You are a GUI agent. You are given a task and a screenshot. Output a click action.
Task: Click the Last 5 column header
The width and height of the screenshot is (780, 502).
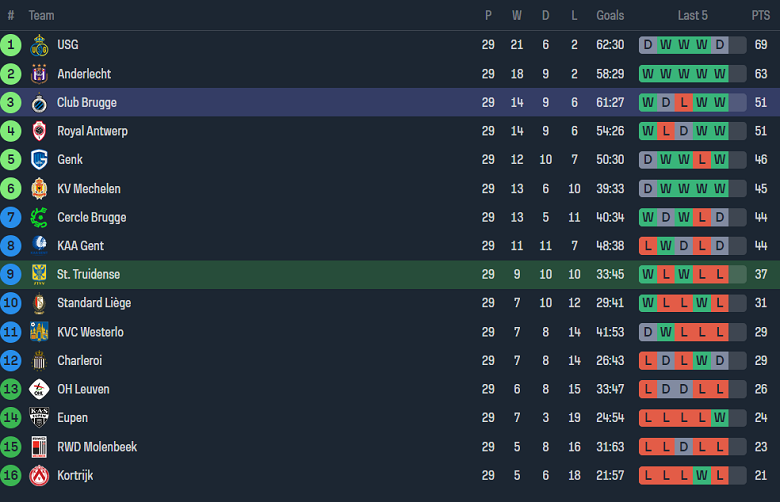693,15
